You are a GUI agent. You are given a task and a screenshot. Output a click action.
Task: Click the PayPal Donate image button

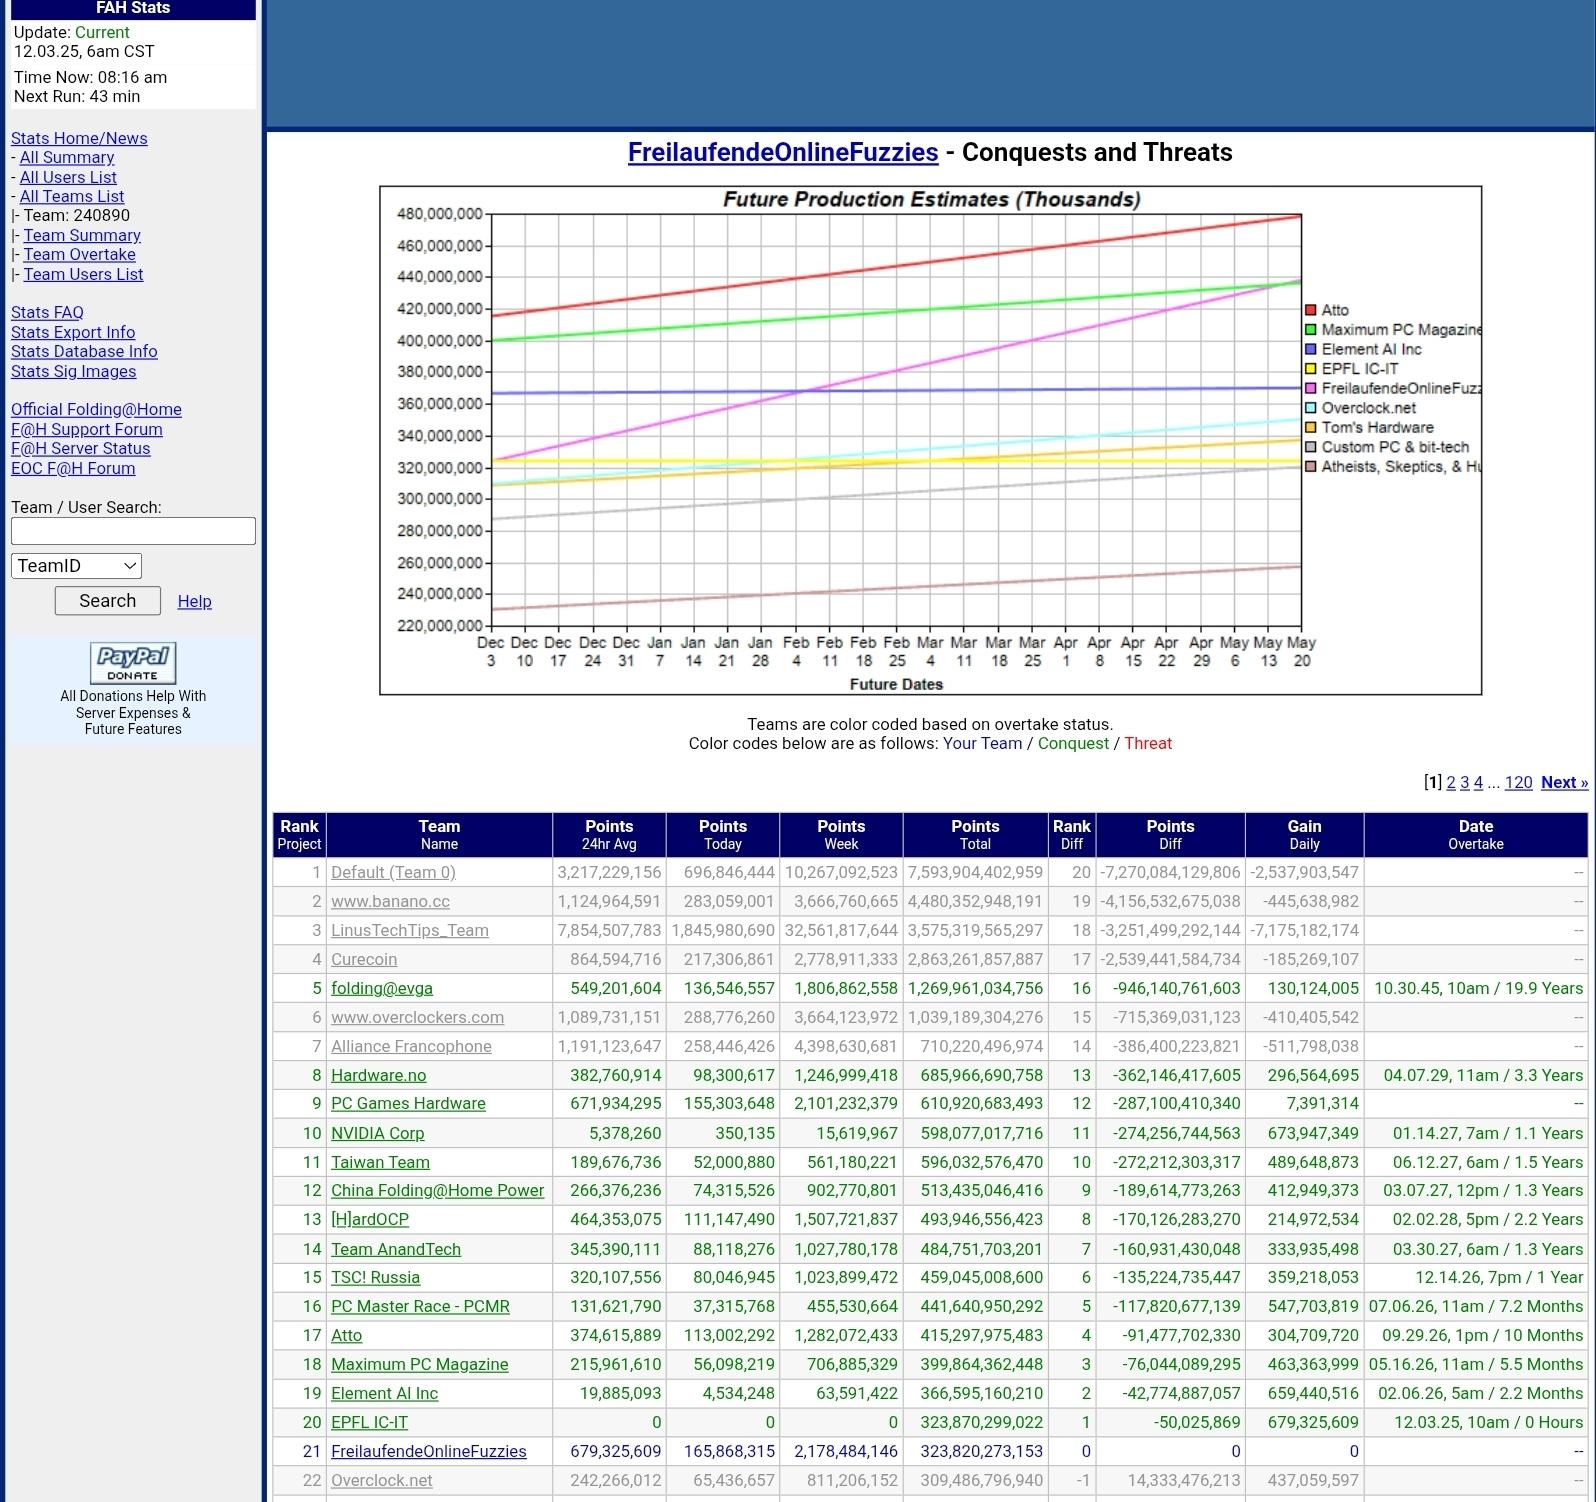pyautogui.click(x=133, y=663)
